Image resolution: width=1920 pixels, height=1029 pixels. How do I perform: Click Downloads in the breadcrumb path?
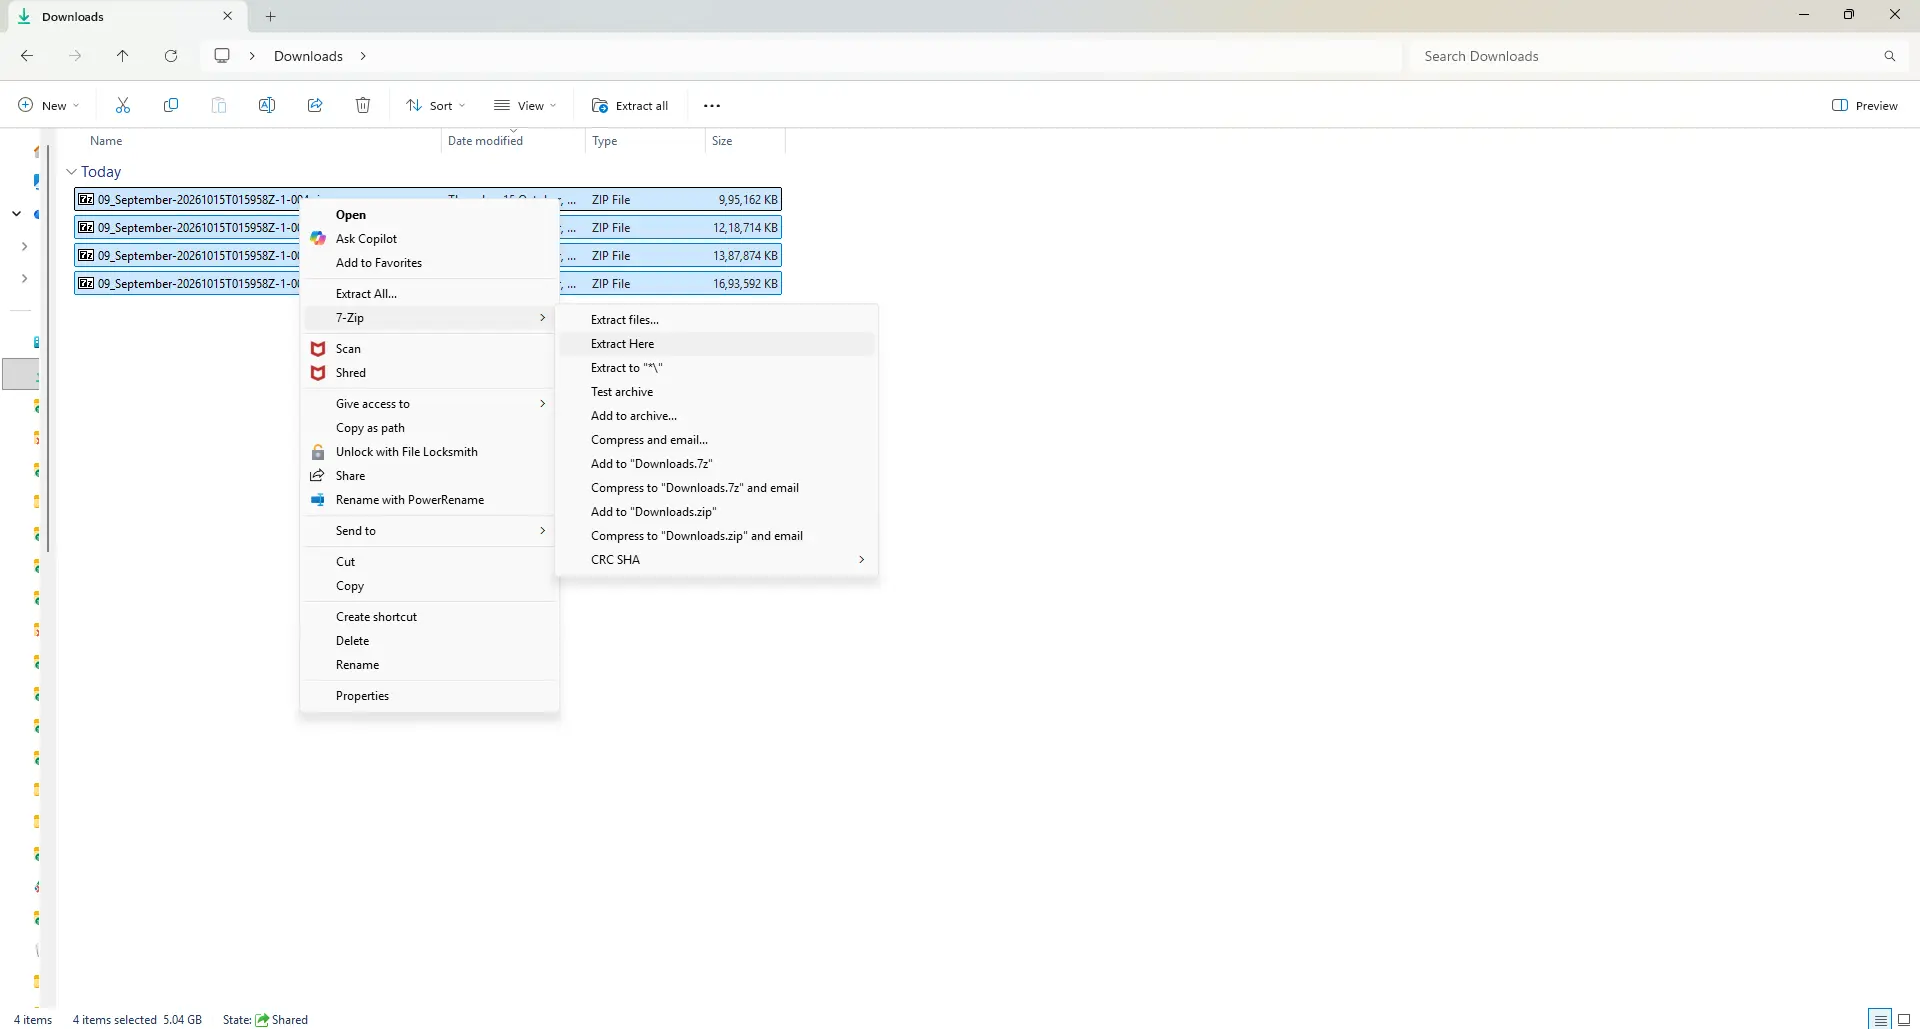click(308, 56)
